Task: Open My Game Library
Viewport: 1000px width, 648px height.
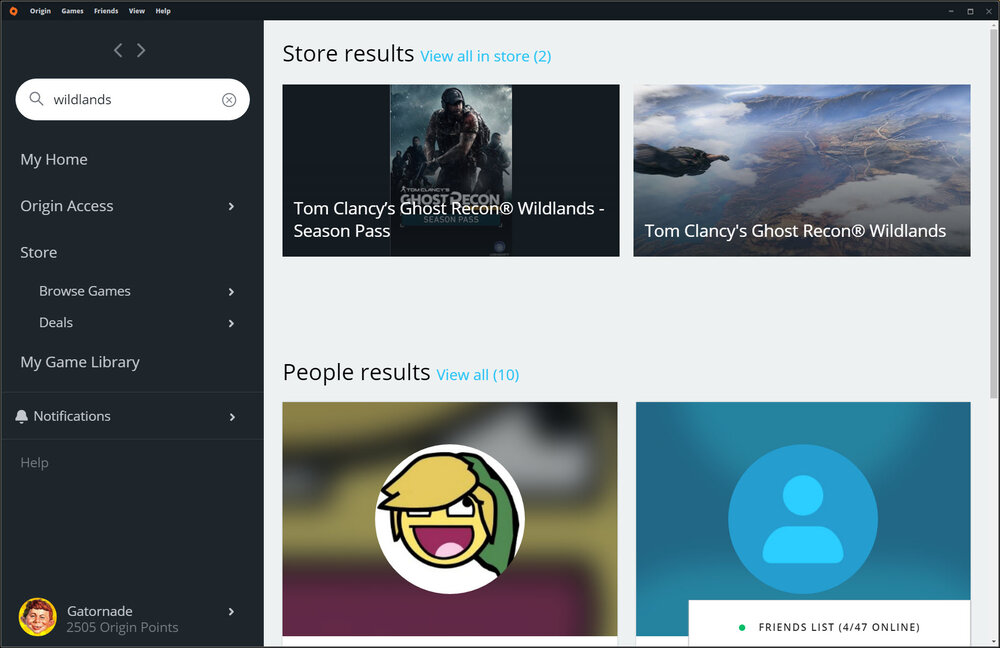Action: [80, 362]
